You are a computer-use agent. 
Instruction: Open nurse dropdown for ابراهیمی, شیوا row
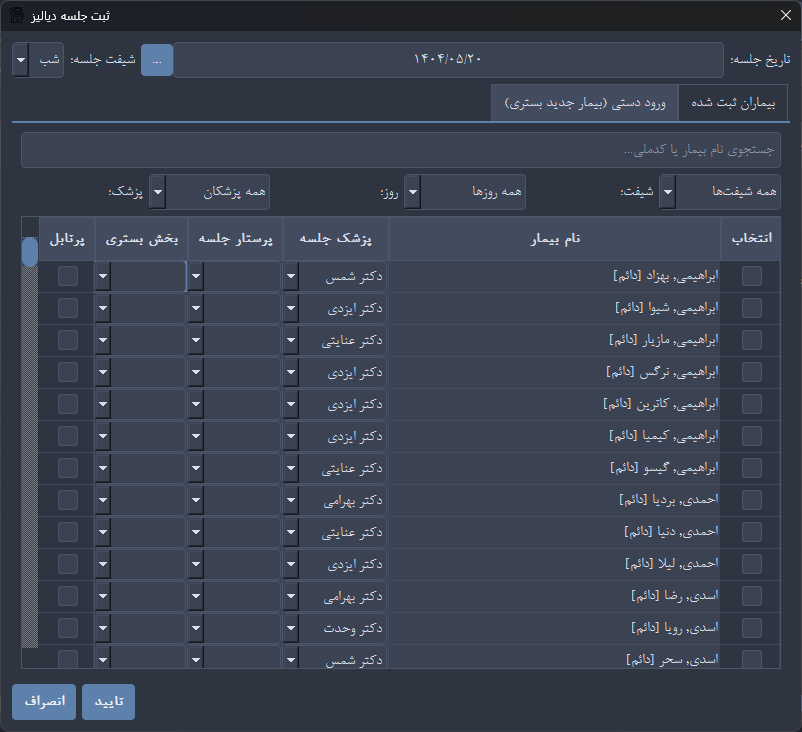click(x=196, y=308)
